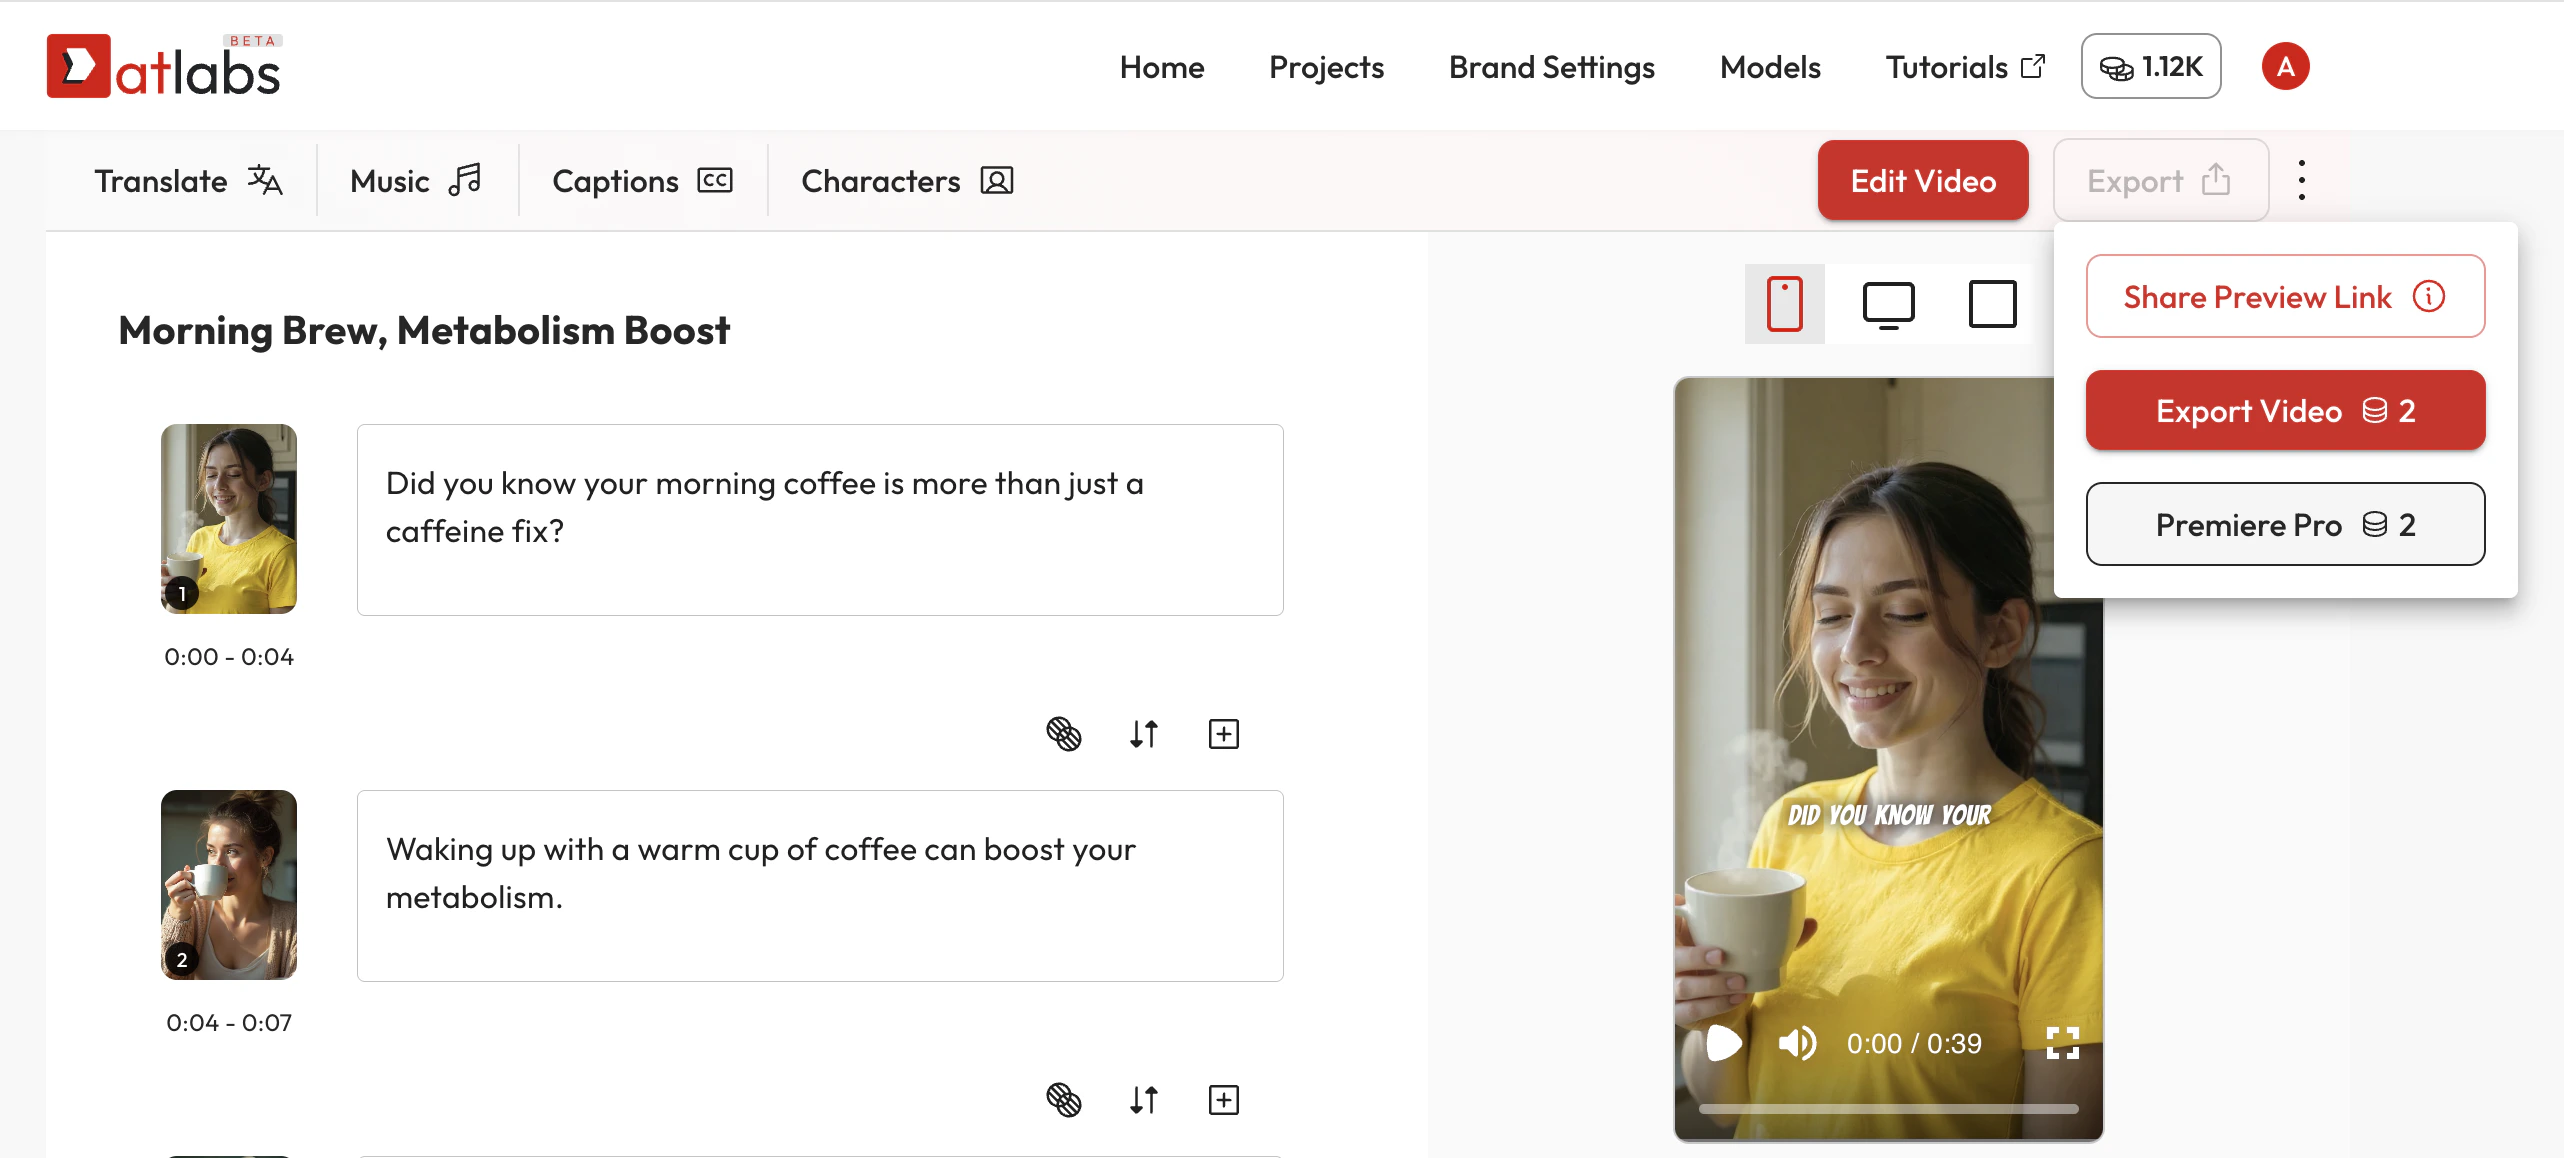2564x1158 pixels.
Task: Open the three-dot more options menu
Action: pyautogui.click(x=2301, y=180)
